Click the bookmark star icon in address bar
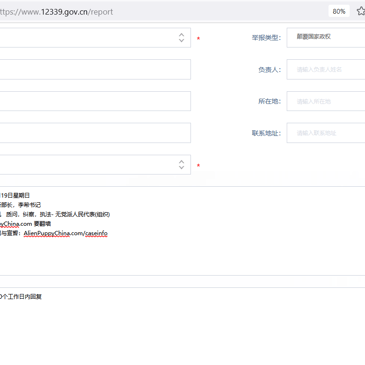 [361, 11]
